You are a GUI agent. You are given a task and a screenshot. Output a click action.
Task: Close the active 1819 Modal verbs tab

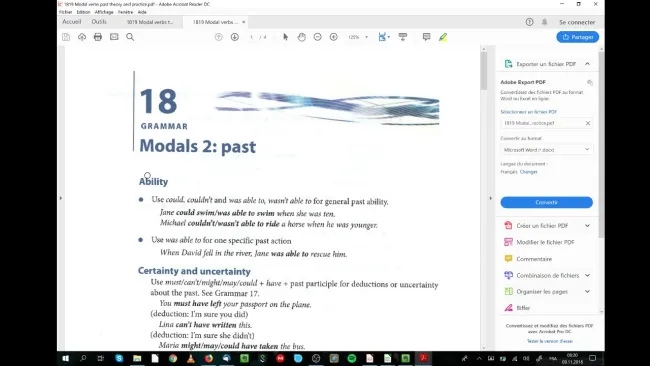point(244,22)
